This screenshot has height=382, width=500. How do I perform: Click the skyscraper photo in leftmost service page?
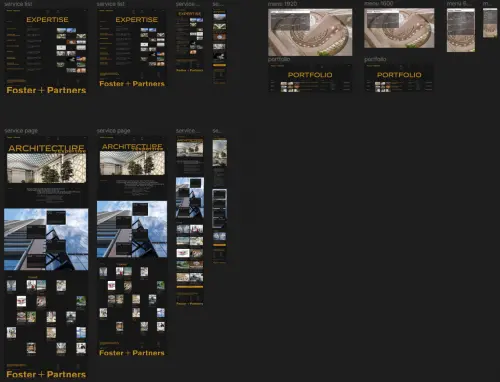tap(46, 239)
